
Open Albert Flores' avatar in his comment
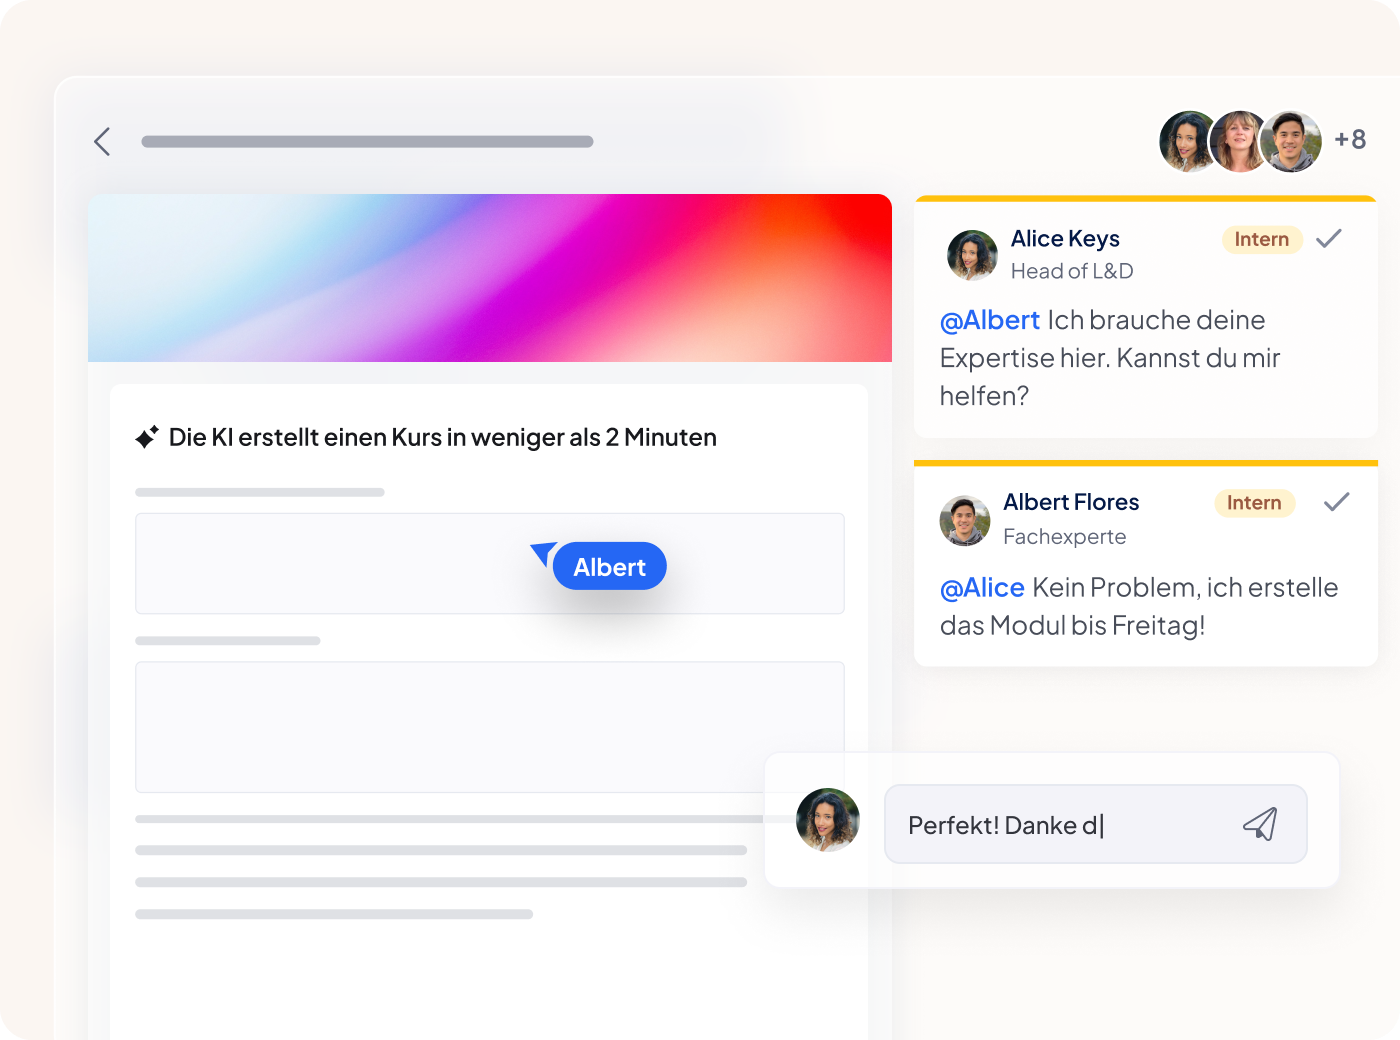click(965, 520)
